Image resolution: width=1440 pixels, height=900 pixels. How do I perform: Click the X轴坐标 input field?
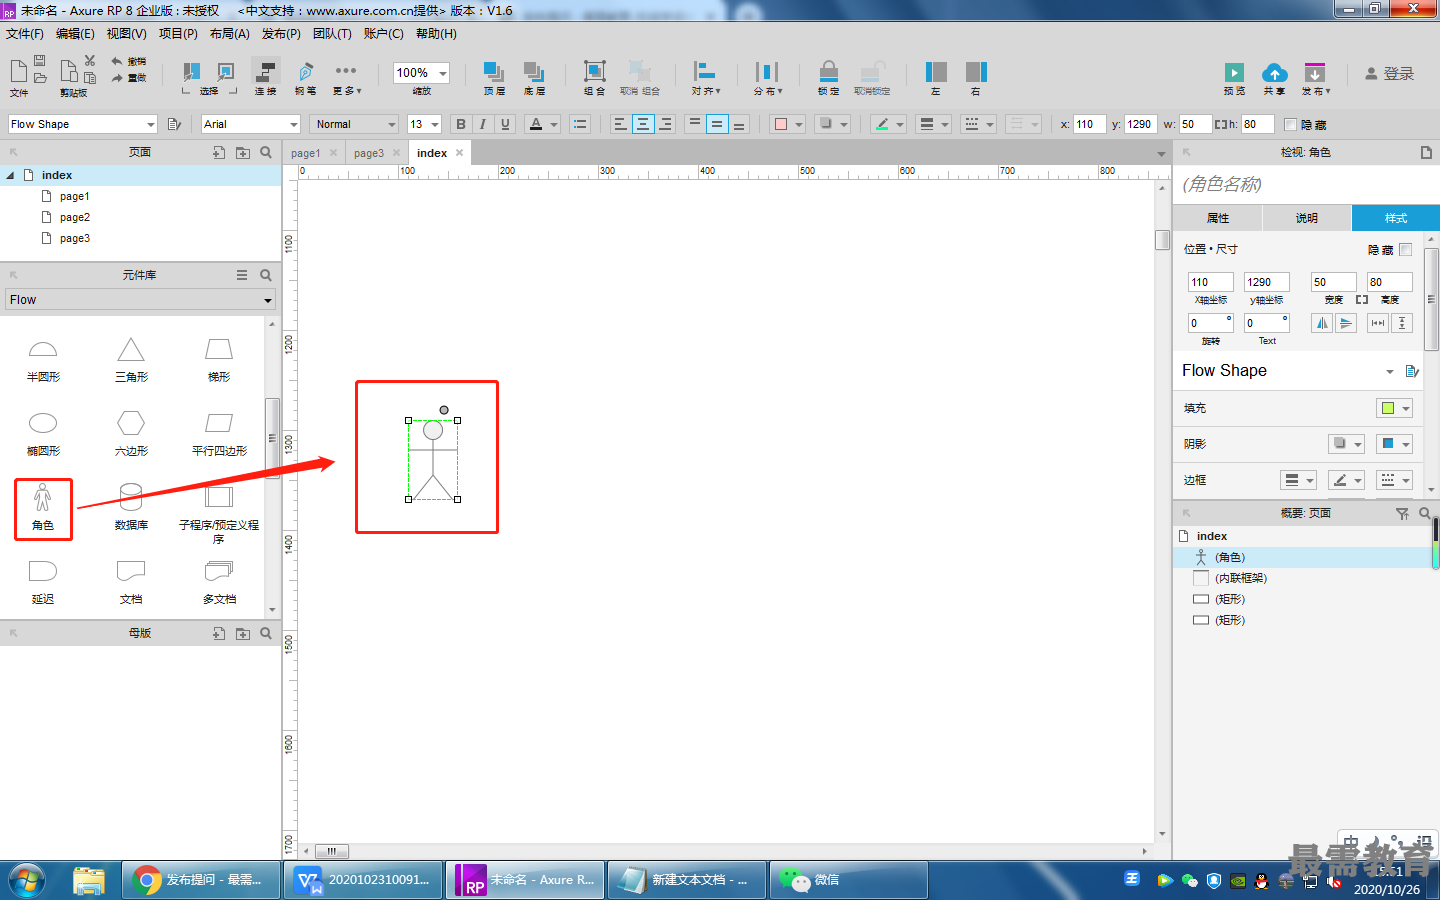tap(1211, 282)
